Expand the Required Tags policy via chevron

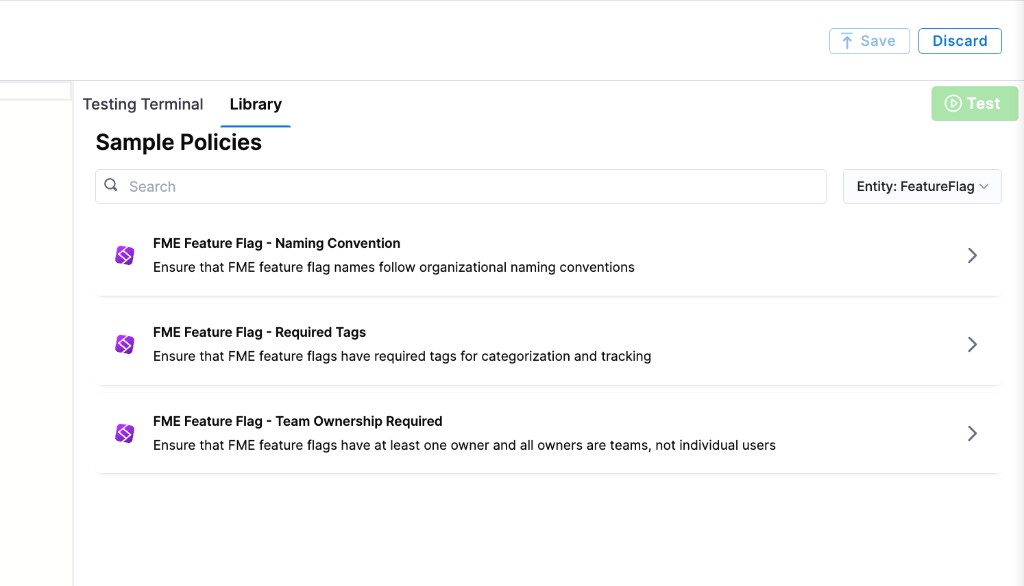click(x=971, y=344)
